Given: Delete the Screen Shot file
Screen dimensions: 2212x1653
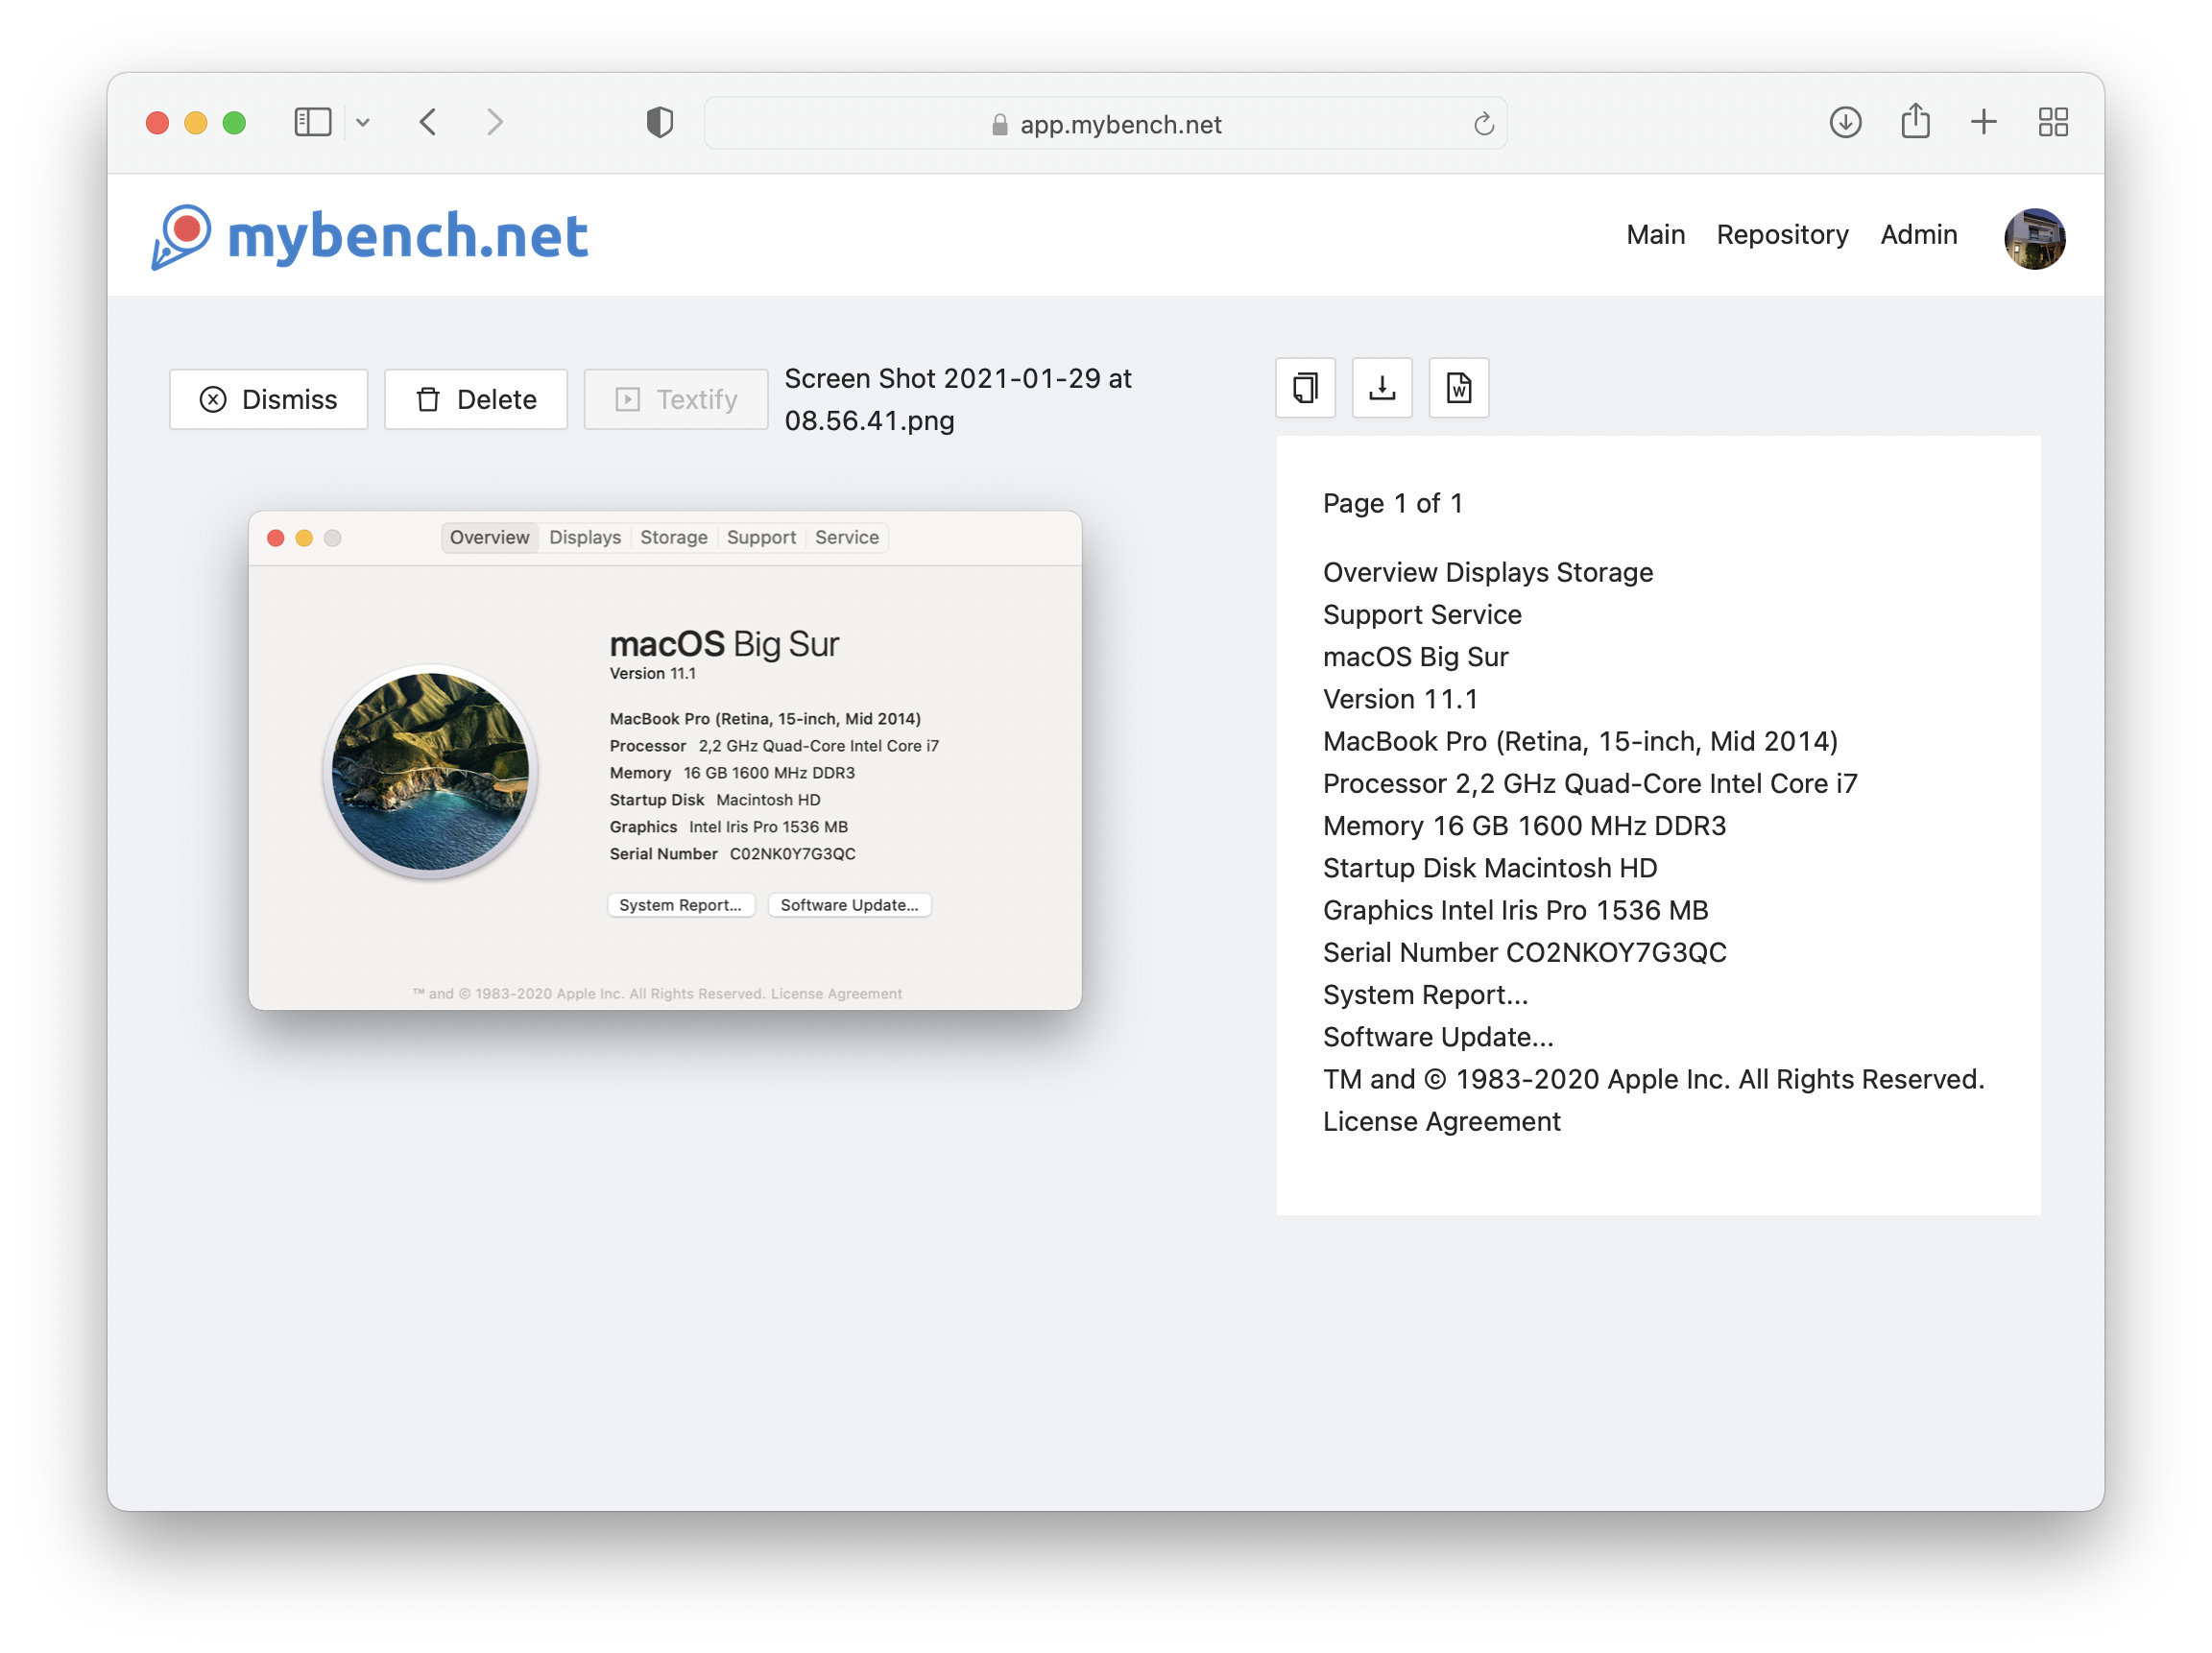Looking at the screenshot, I should click(x=476, y=399).
